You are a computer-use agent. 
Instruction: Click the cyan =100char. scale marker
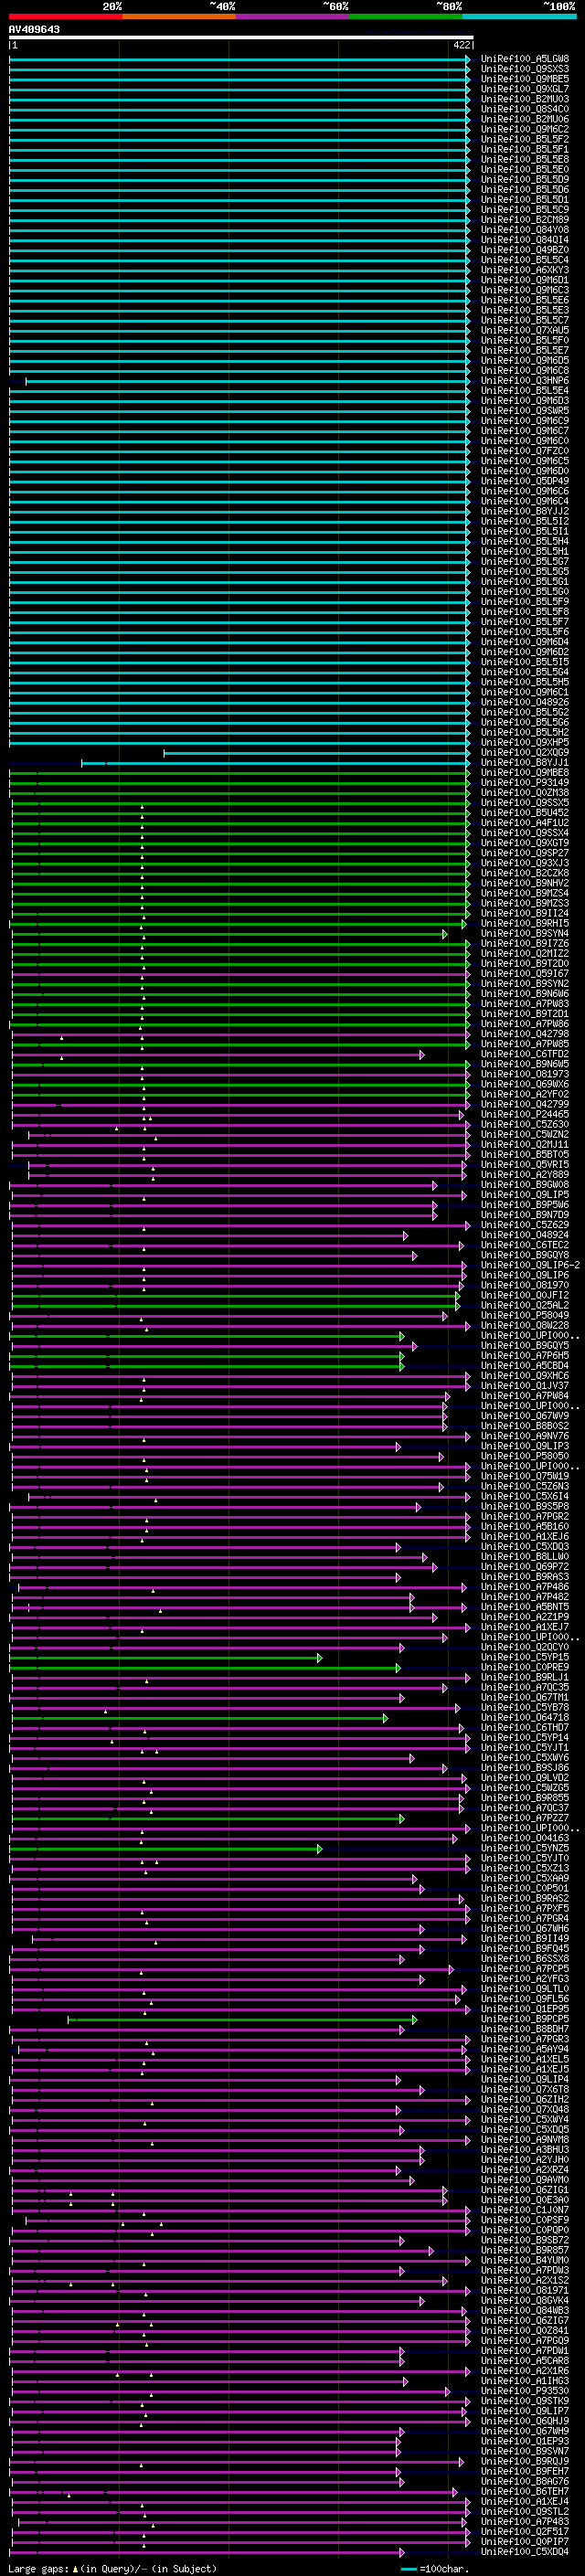409,2569
